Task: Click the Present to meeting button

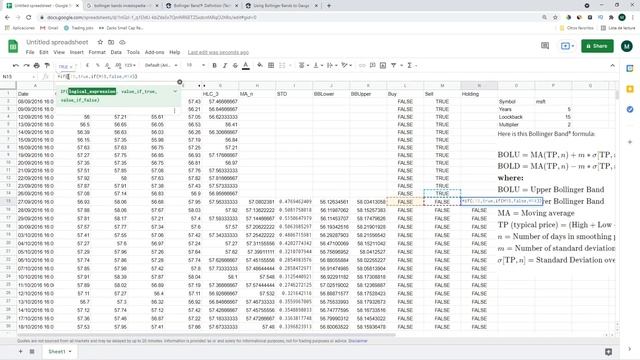Action: [567, 46]
